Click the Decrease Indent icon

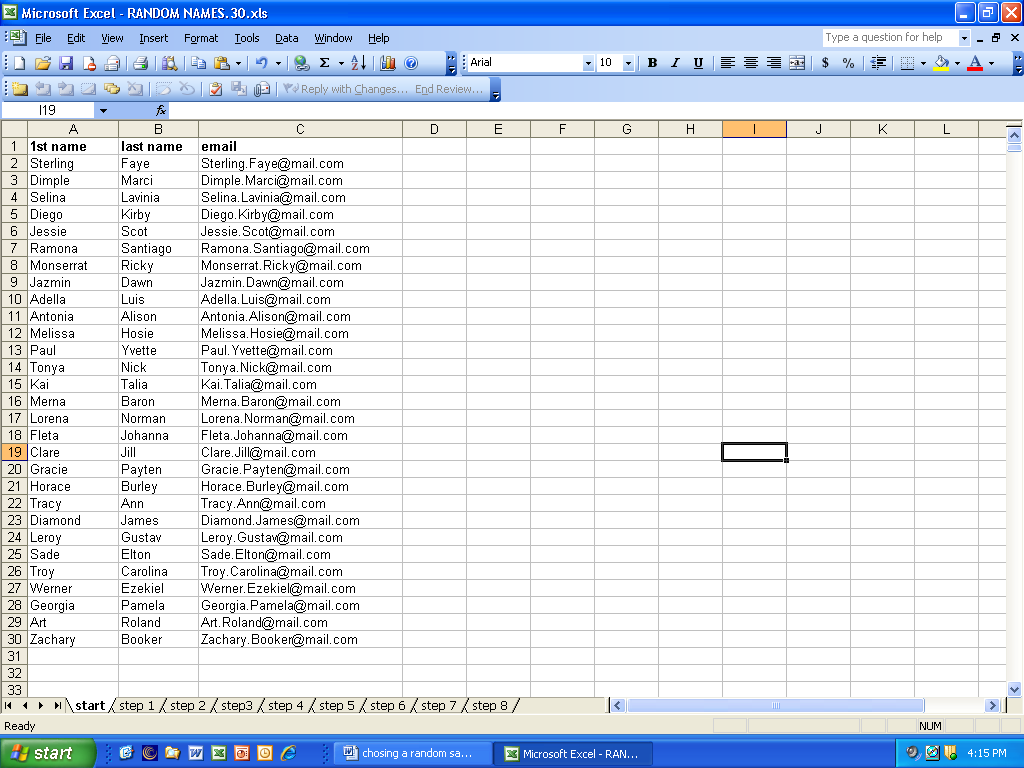878,63
